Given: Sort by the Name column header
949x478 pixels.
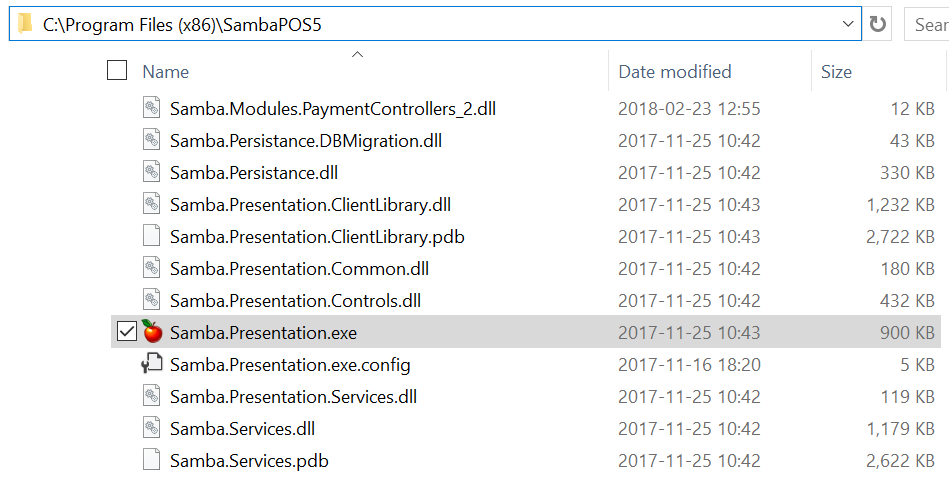Looking at the screenshot, I should (165, 71).
